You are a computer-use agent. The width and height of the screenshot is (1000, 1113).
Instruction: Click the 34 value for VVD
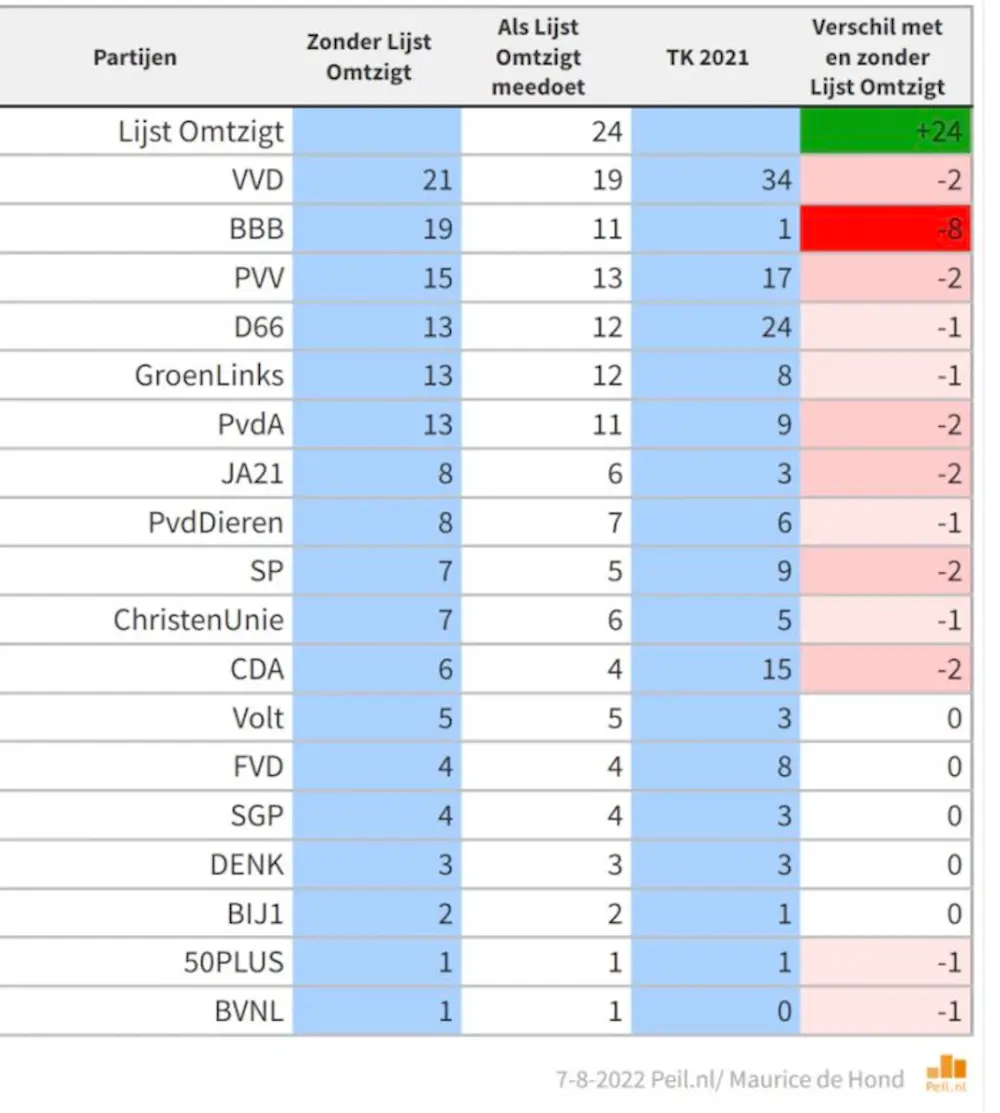coord(776,180)
